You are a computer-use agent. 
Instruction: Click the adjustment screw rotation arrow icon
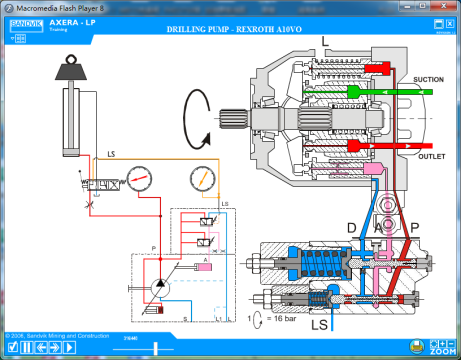point(258,320)
